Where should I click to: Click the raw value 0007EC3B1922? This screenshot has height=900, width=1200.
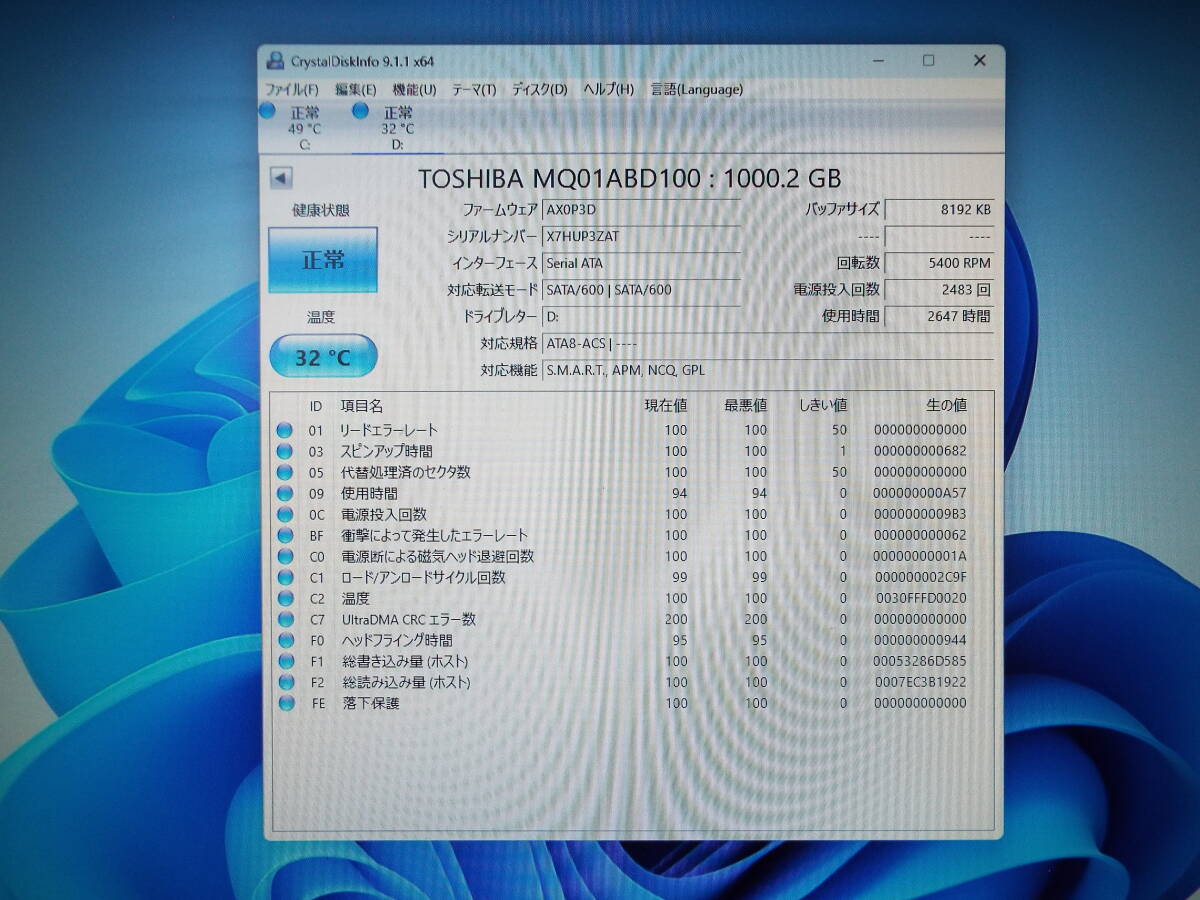[920, 682]
